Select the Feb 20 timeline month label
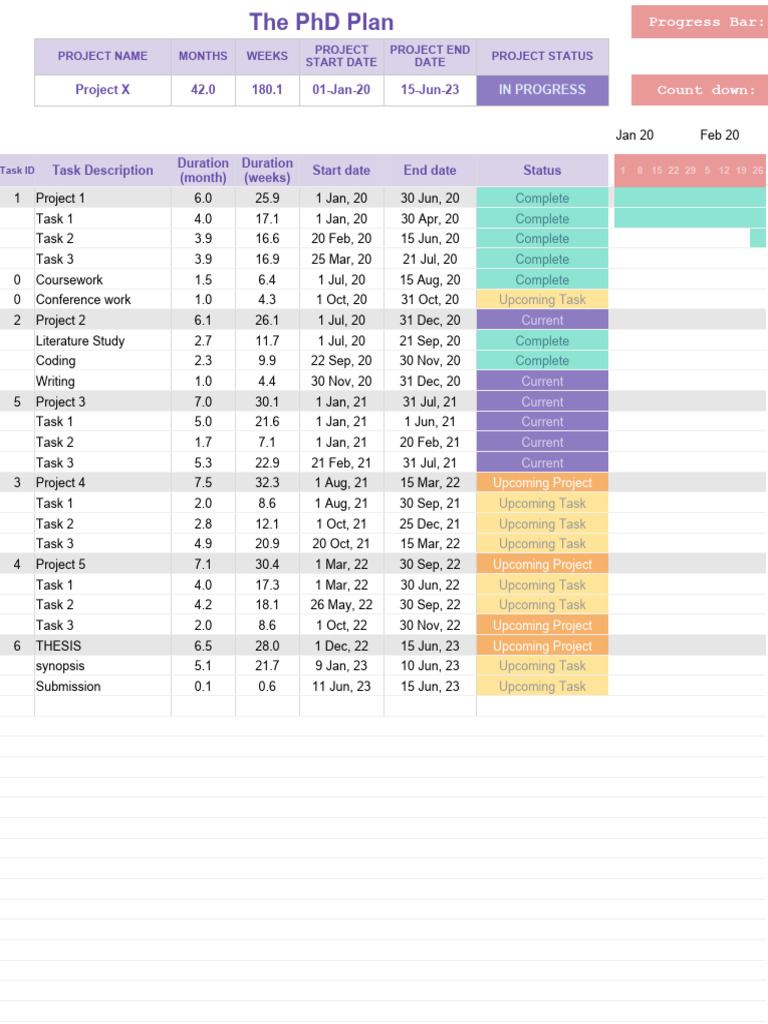Screen dimensions: 768x1024 click(x=719, y=135)
